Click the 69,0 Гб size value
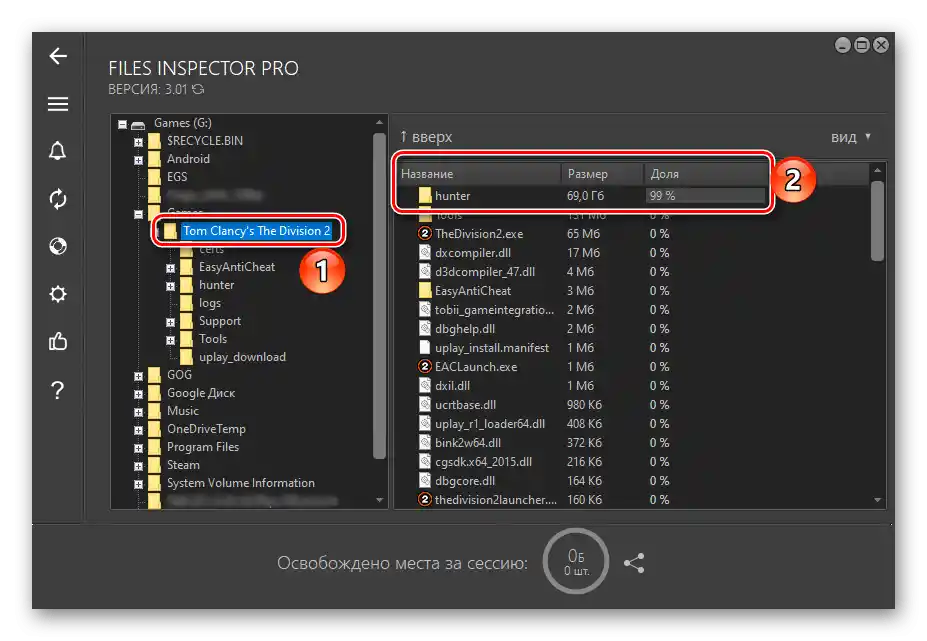The width and height of the screenshot is (927, 641). pos(585,196)
